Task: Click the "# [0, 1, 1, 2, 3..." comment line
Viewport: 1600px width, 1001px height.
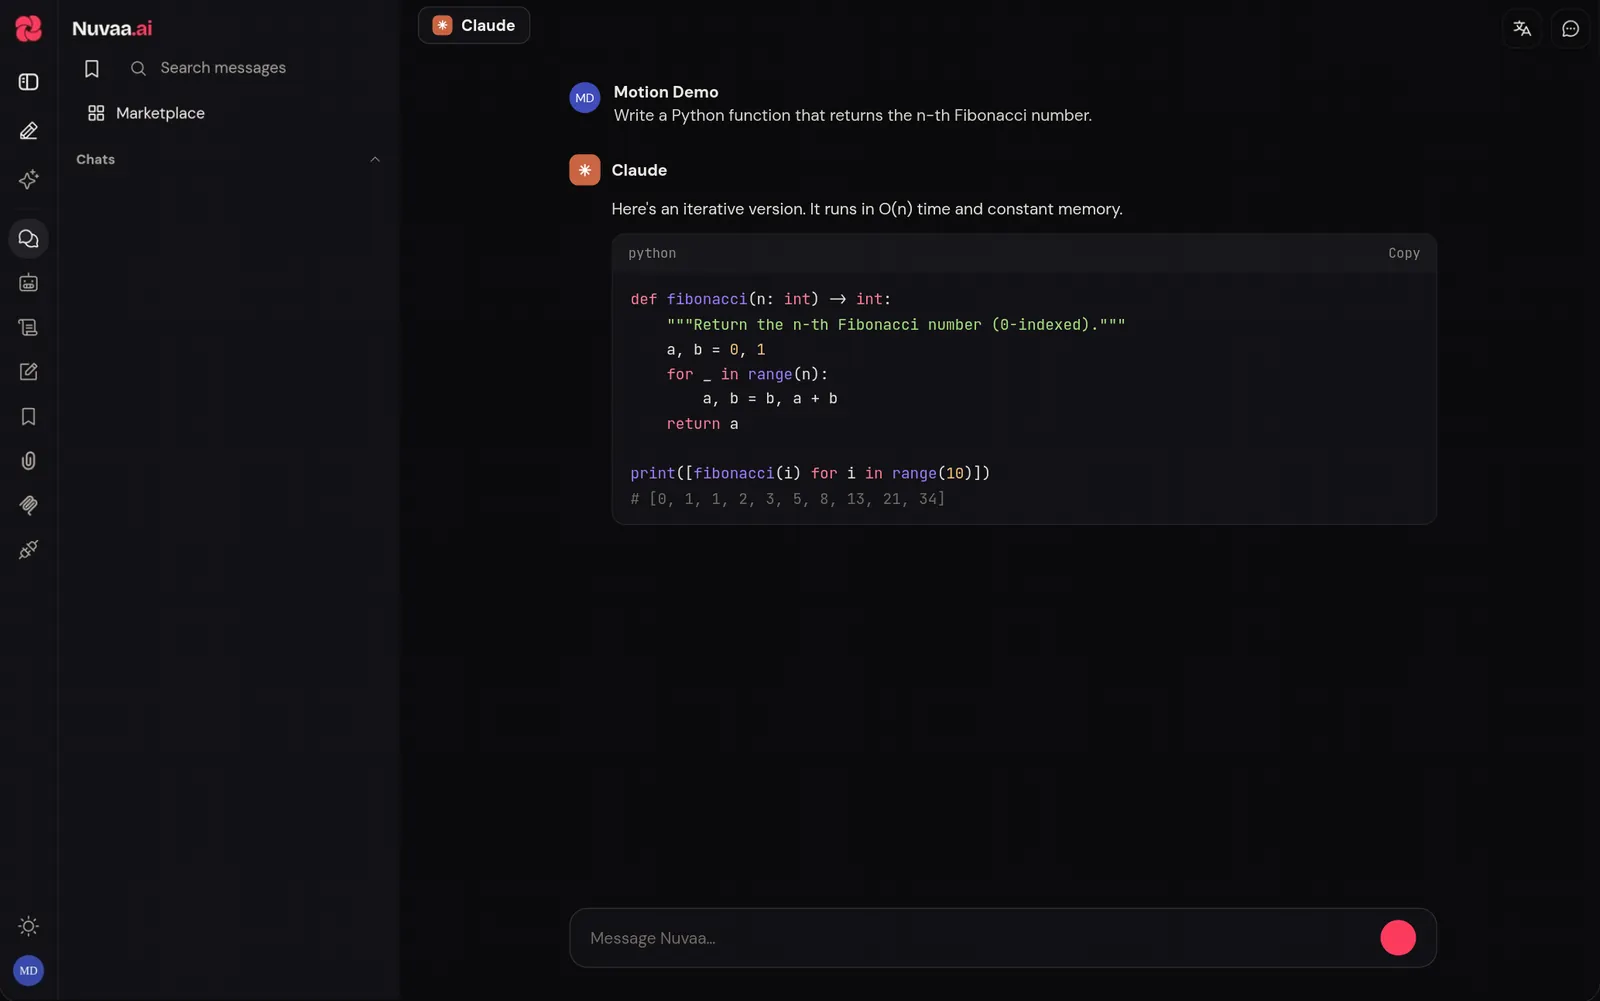Action: (x=788, y=498)
